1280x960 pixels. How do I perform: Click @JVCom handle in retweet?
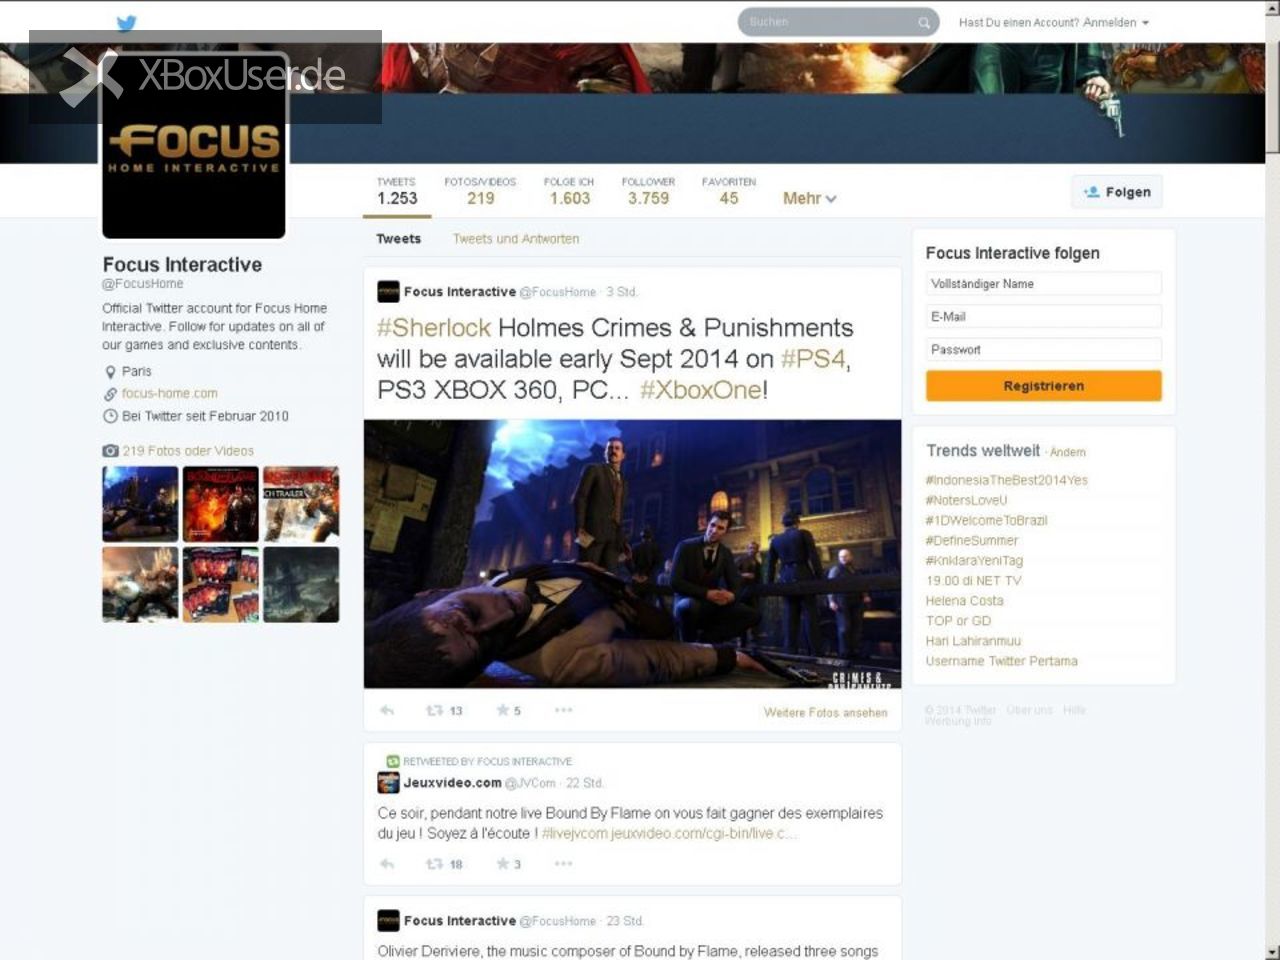pyautogui.click(x=530, y=783)
